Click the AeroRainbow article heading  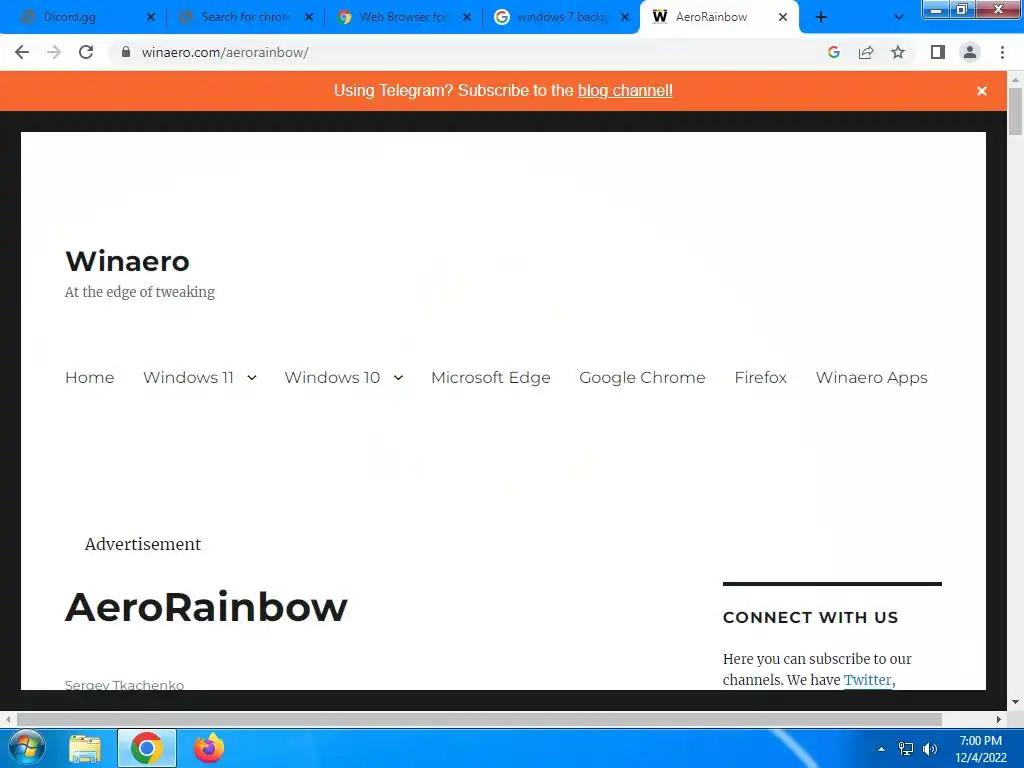(x=206, y=607)
